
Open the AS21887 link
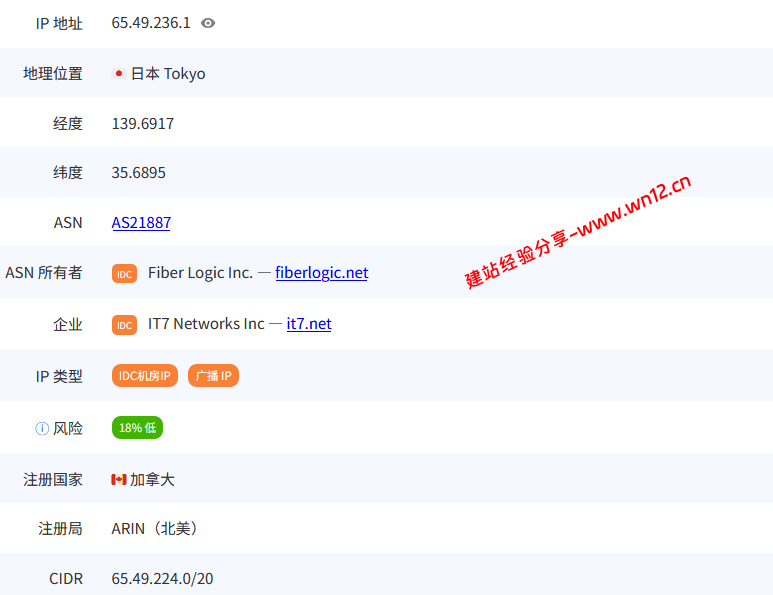click(x=141, y=223)
